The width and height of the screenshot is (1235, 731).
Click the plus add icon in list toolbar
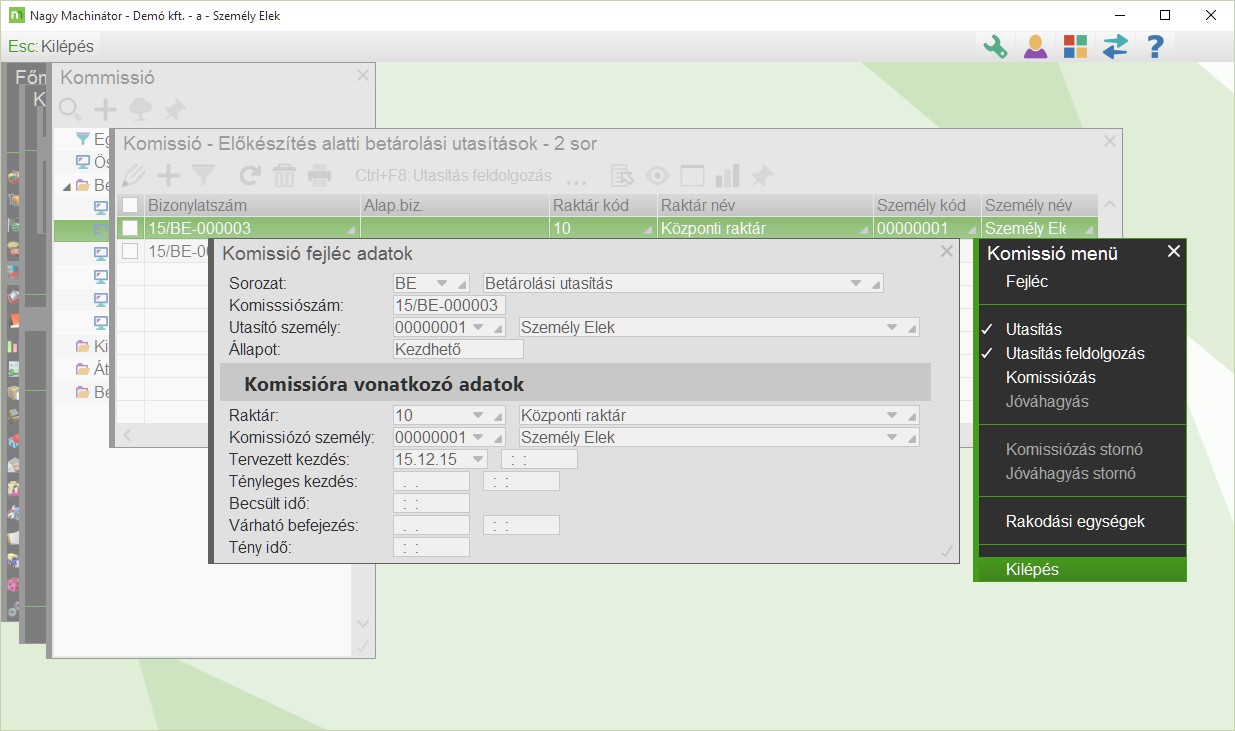(x=168, y=175)
